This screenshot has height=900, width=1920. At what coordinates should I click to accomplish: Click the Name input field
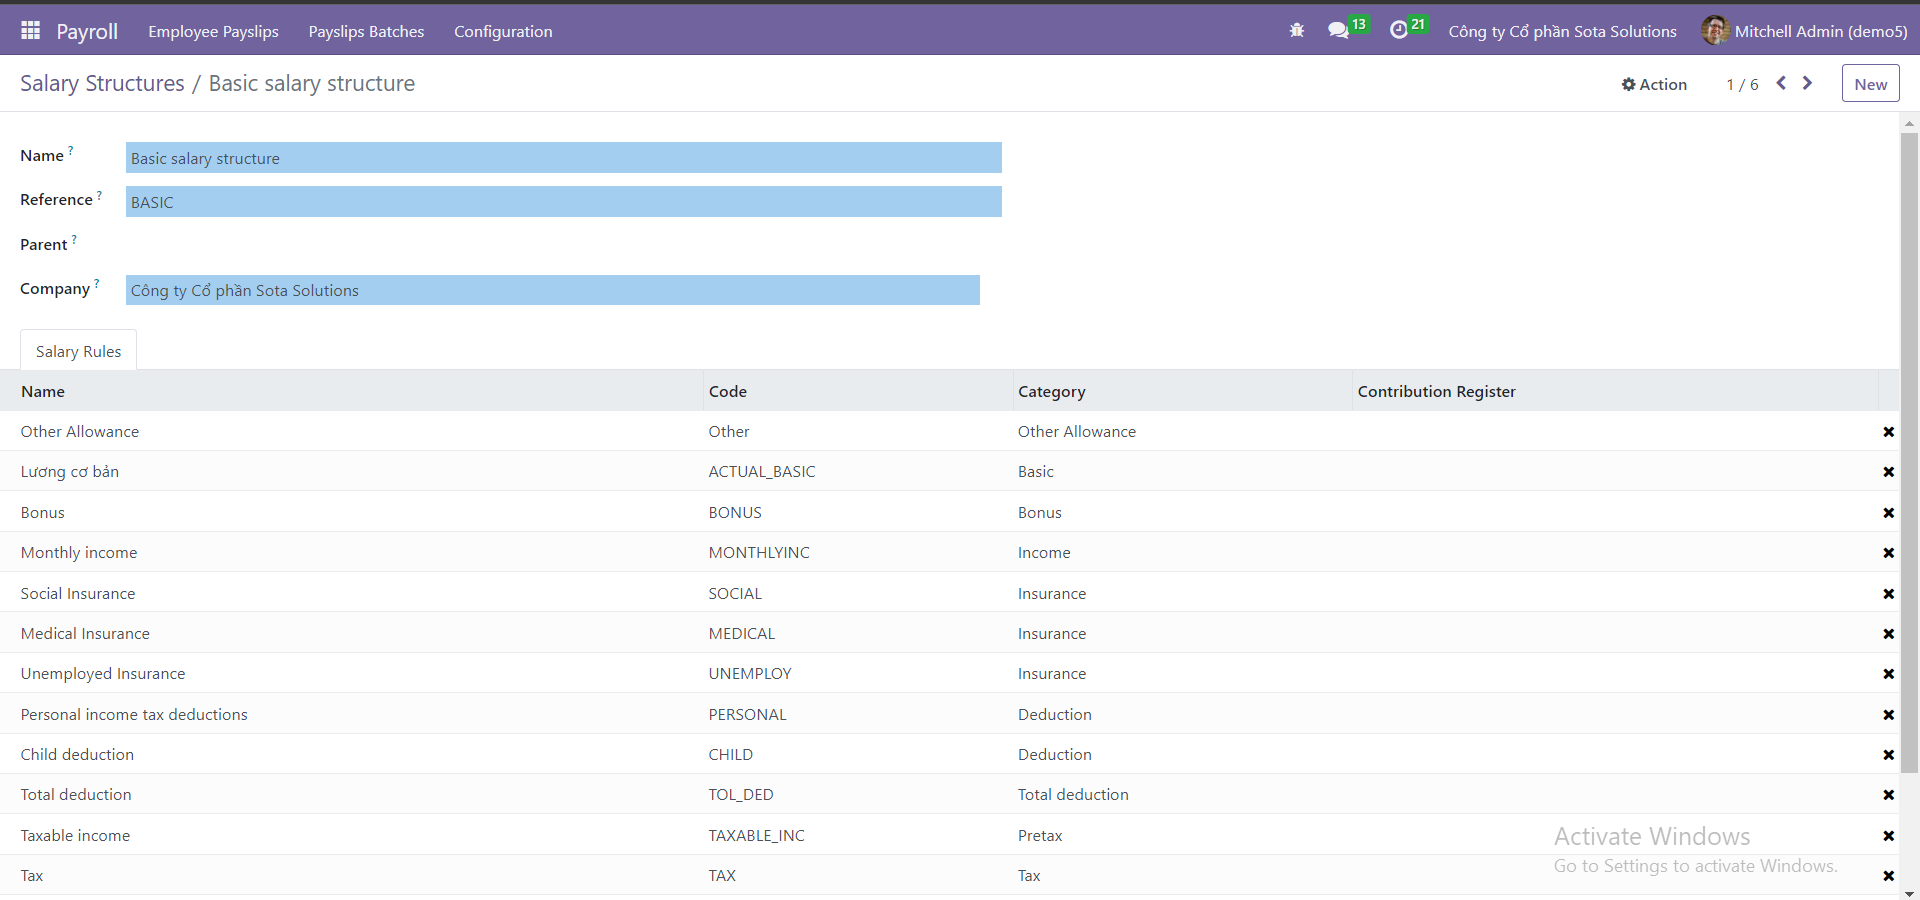click(563, 158)
